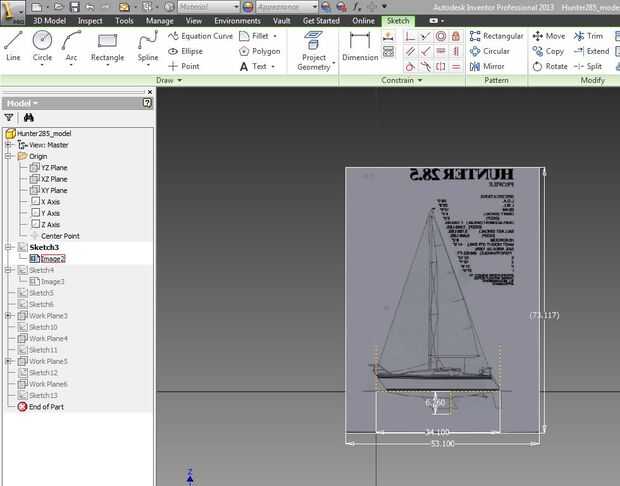The image size is (620, 486).
Task: Apply the Vertical constraint
Action: (x=456, y=51)
